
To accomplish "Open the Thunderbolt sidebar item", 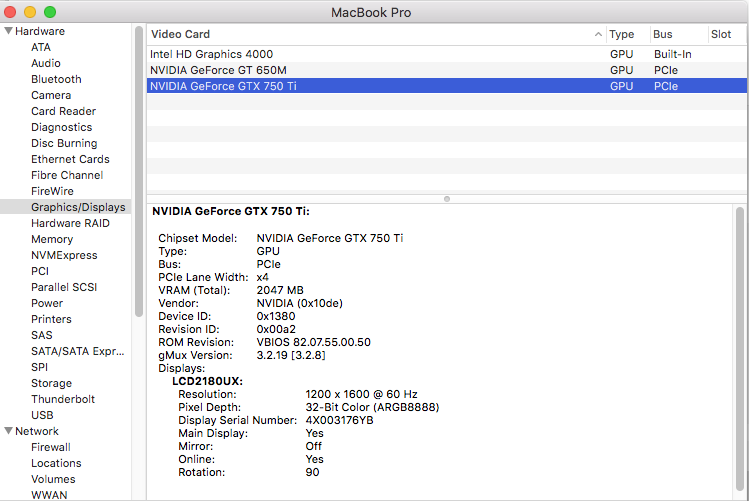I will (62, 399).
